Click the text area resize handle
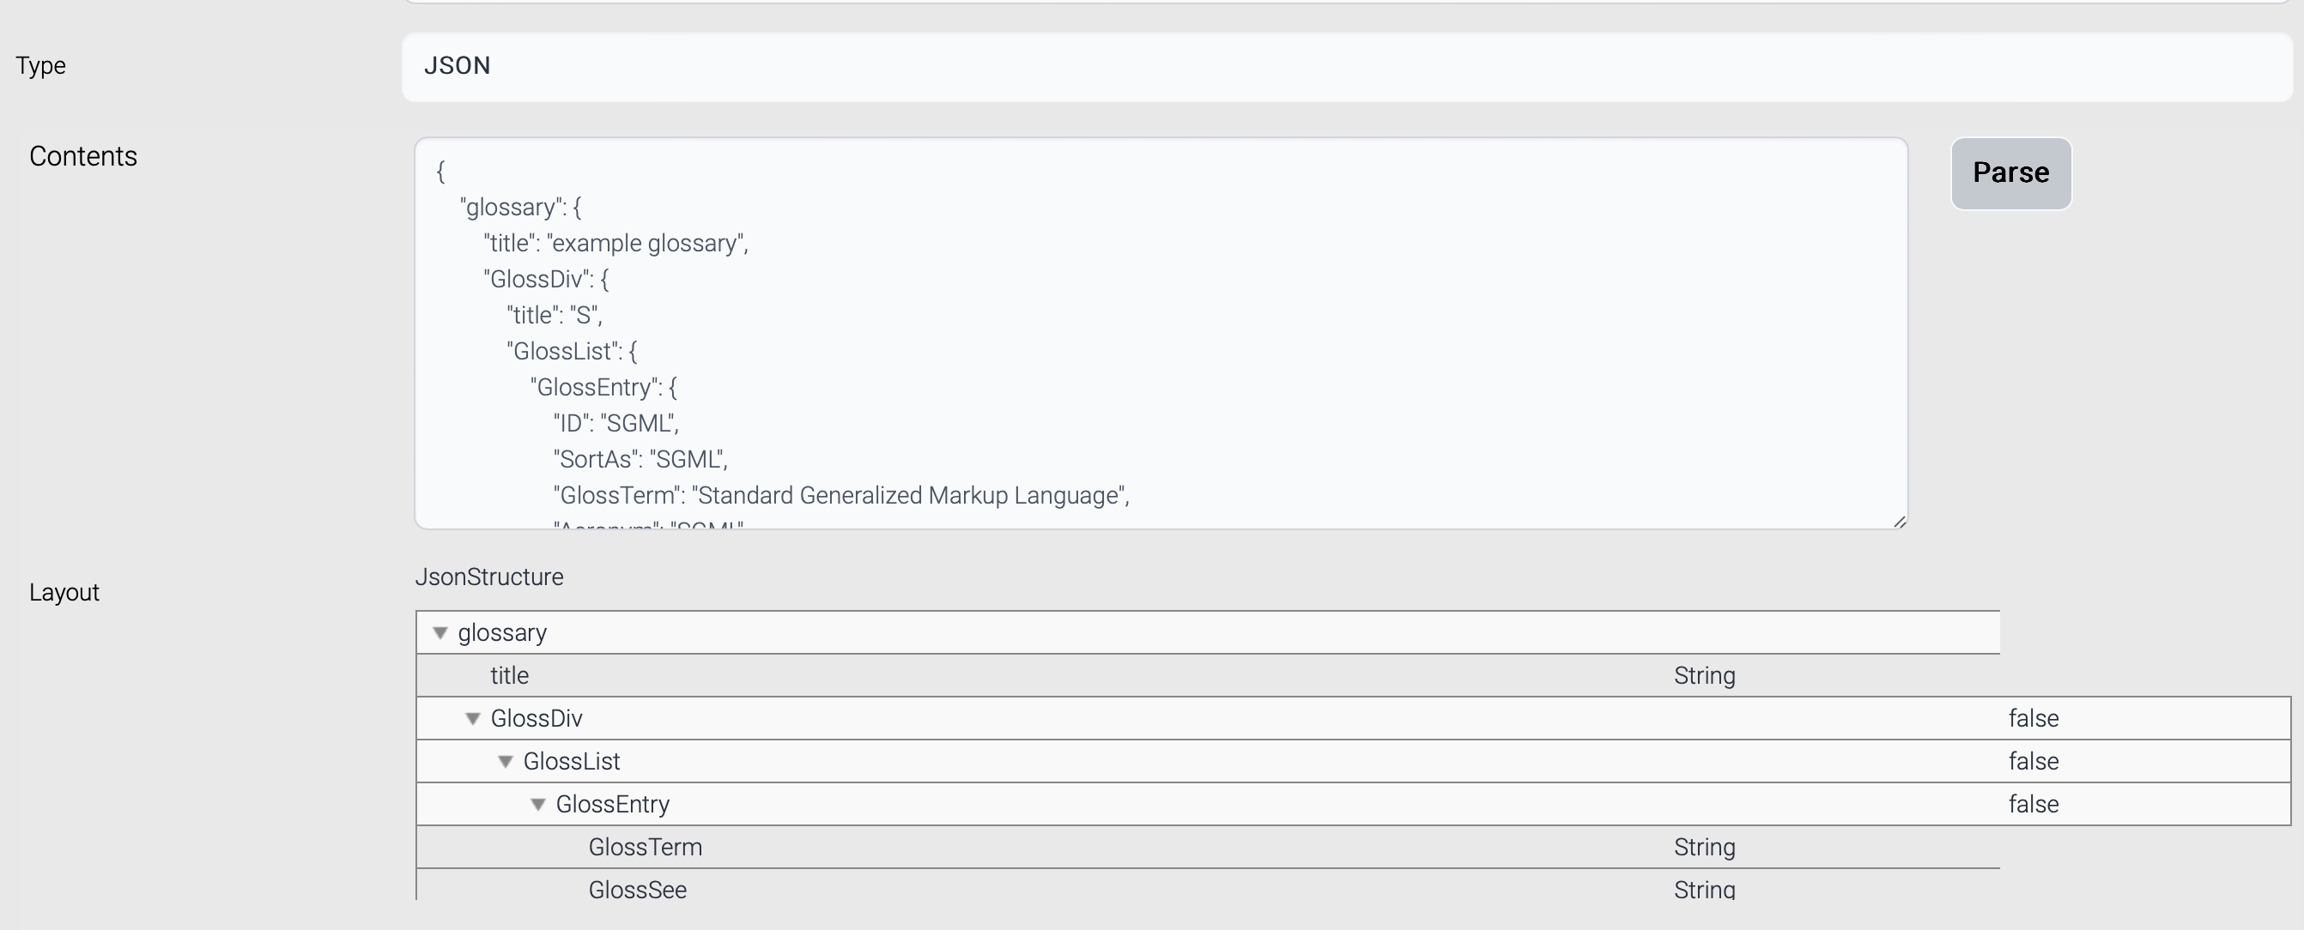 click(x=1899, y=521)
